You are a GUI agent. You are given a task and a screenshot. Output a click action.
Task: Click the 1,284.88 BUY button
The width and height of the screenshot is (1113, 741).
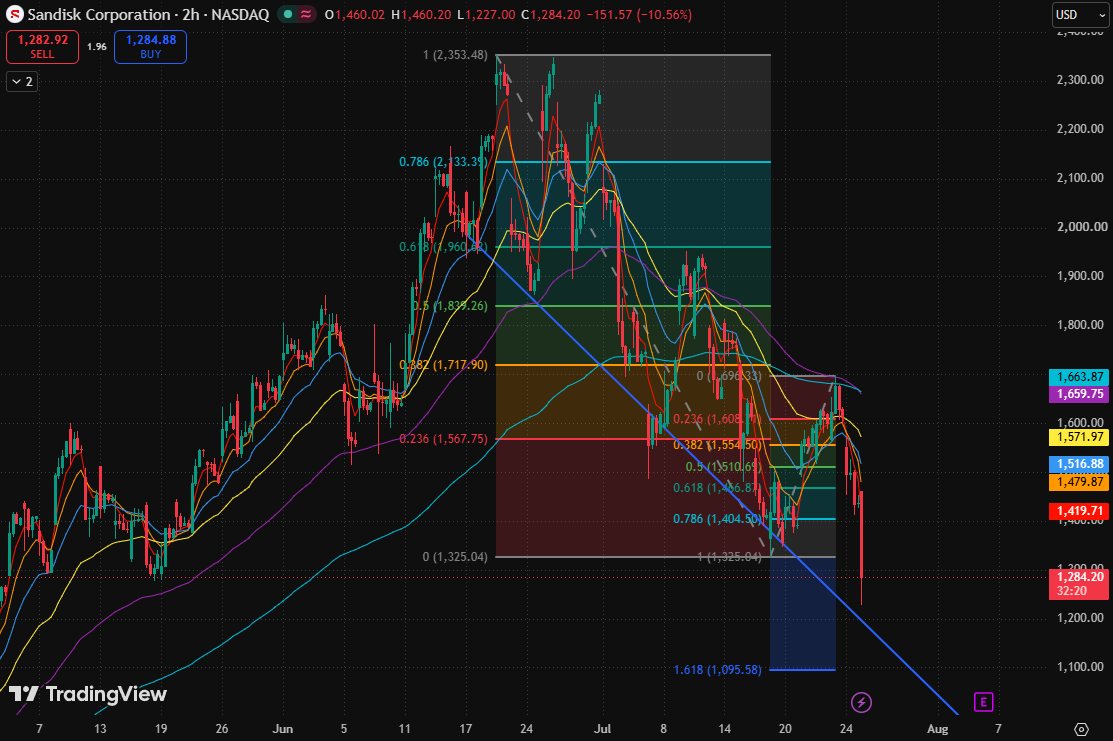[x=150, y=47]
